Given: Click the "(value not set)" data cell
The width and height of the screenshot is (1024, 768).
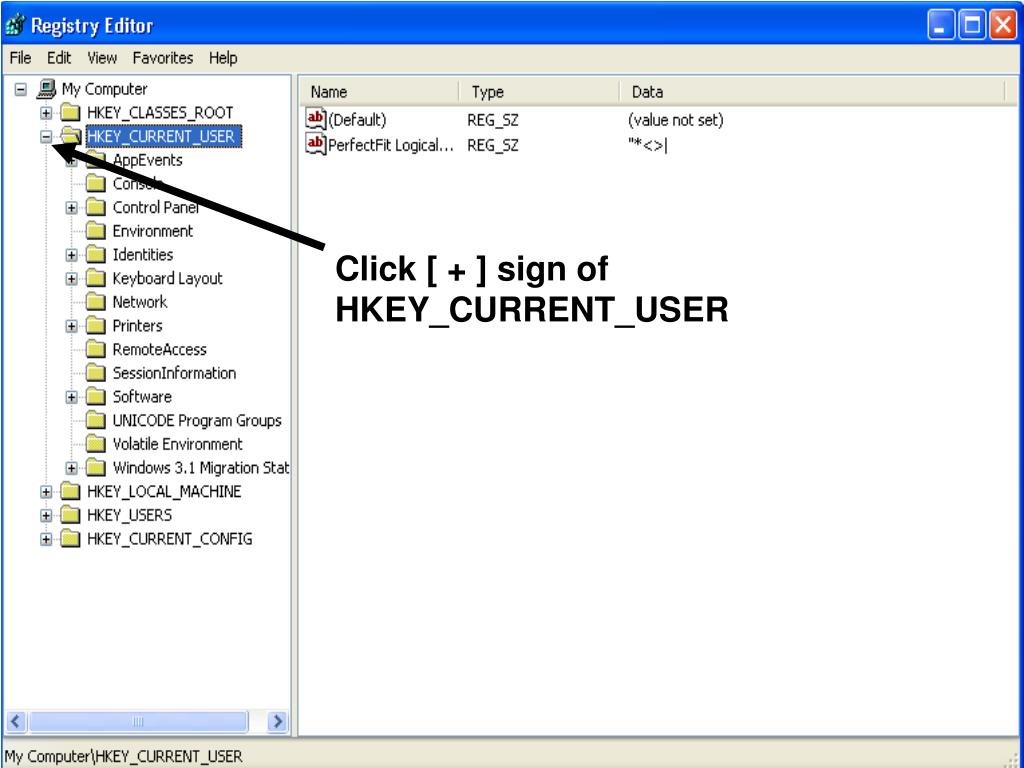Looking at the screenshot, I should (675, 120).
